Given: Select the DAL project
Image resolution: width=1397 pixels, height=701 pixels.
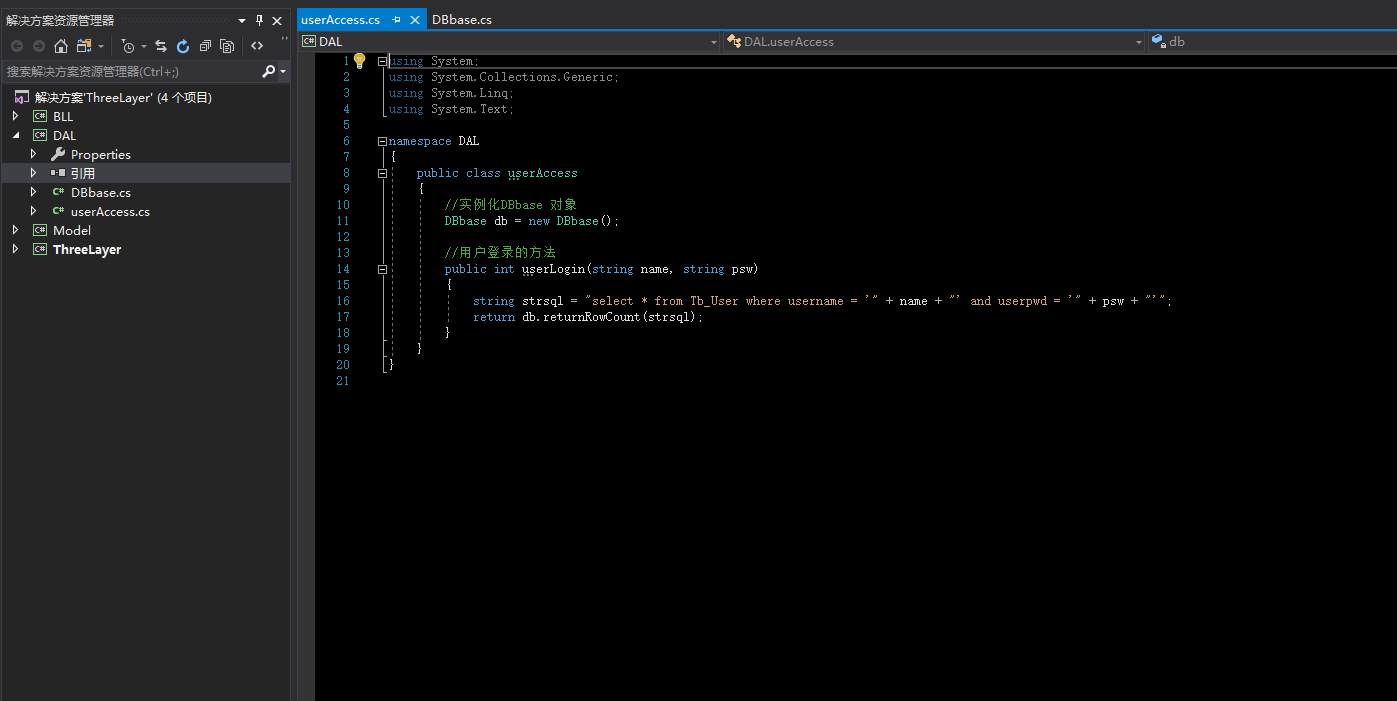Looking at the screenshot, I should tap(64, 136).
